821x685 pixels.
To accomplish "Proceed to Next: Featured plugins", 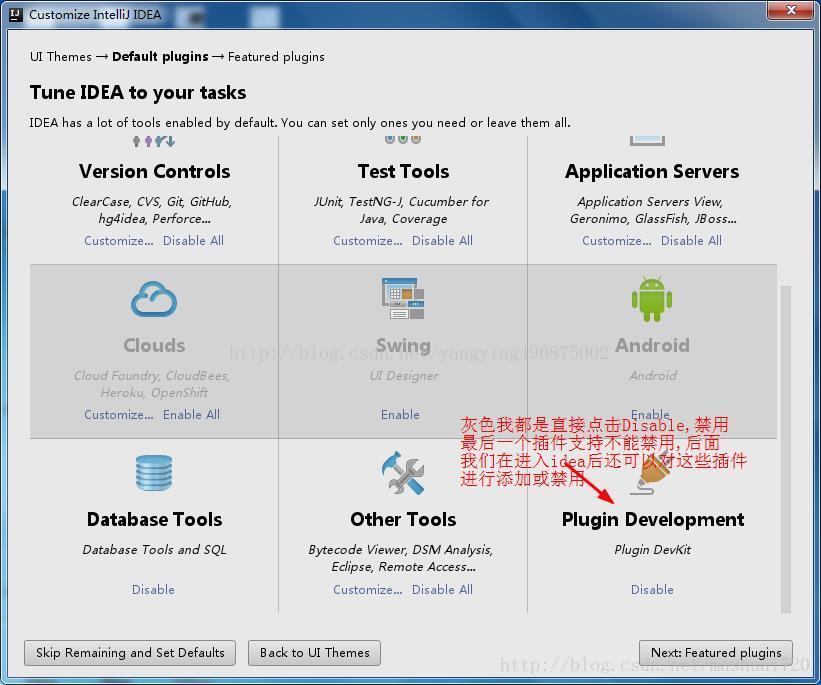I will click(716, 653).
